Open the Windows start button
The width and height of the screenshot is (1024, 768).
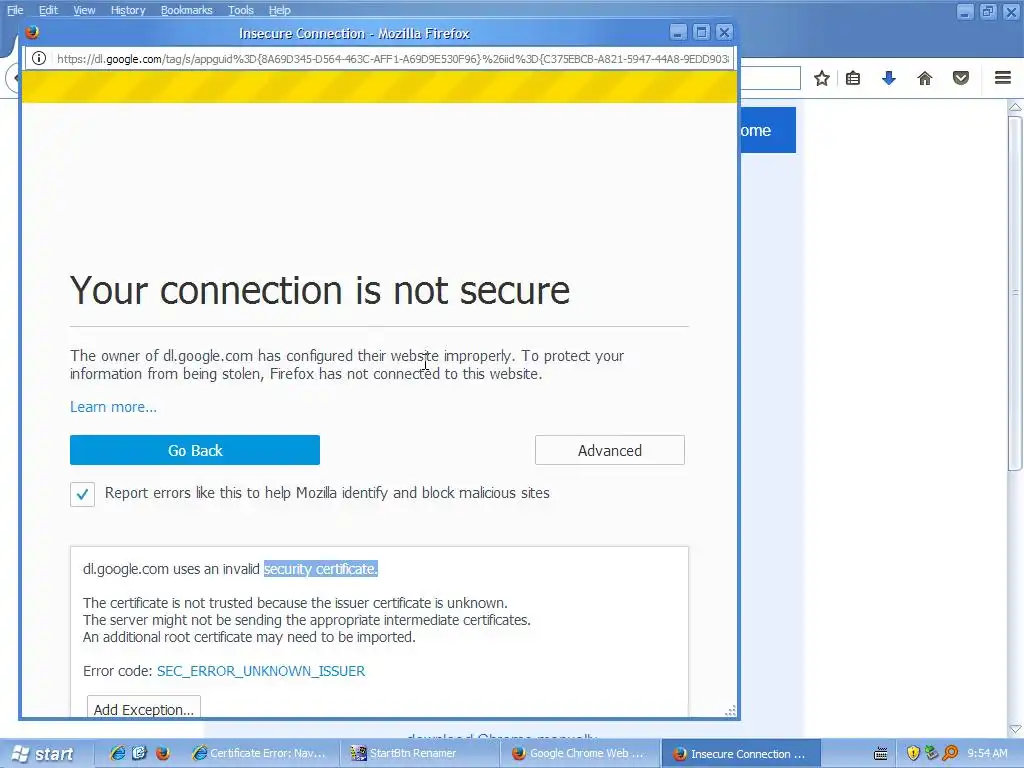[42, 754]
